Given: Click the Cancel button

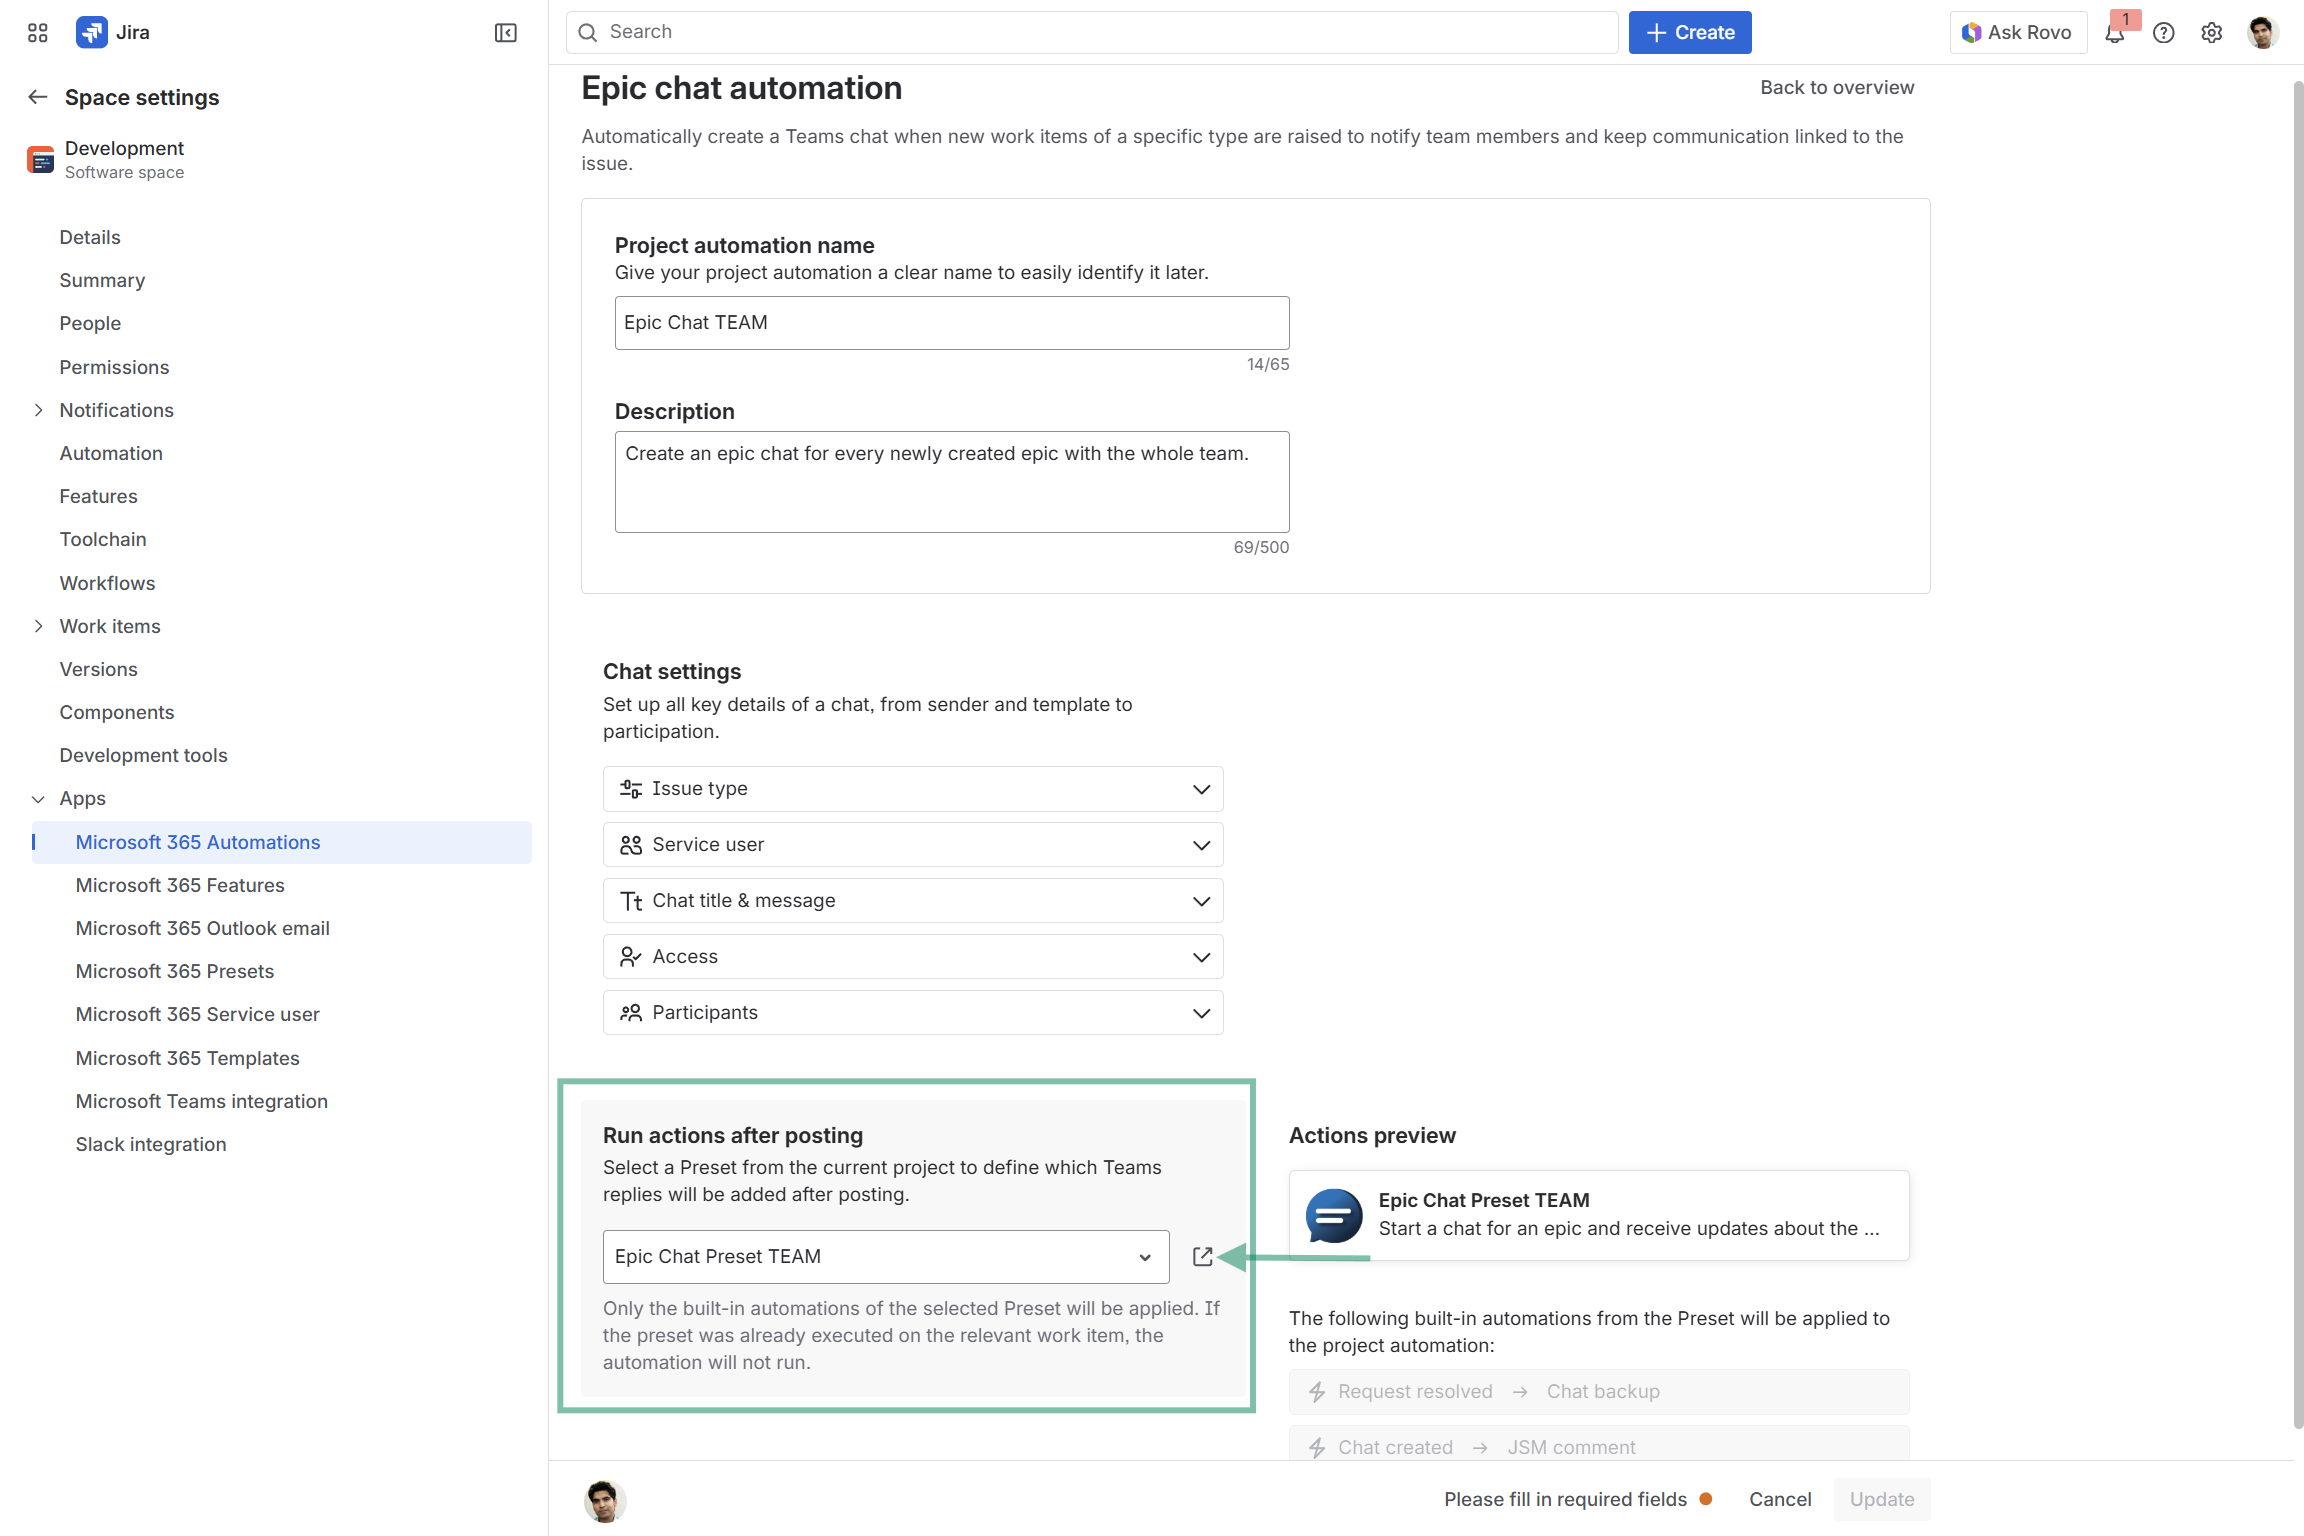Looking at the screenshot, I should (x=1779, y=1499).
